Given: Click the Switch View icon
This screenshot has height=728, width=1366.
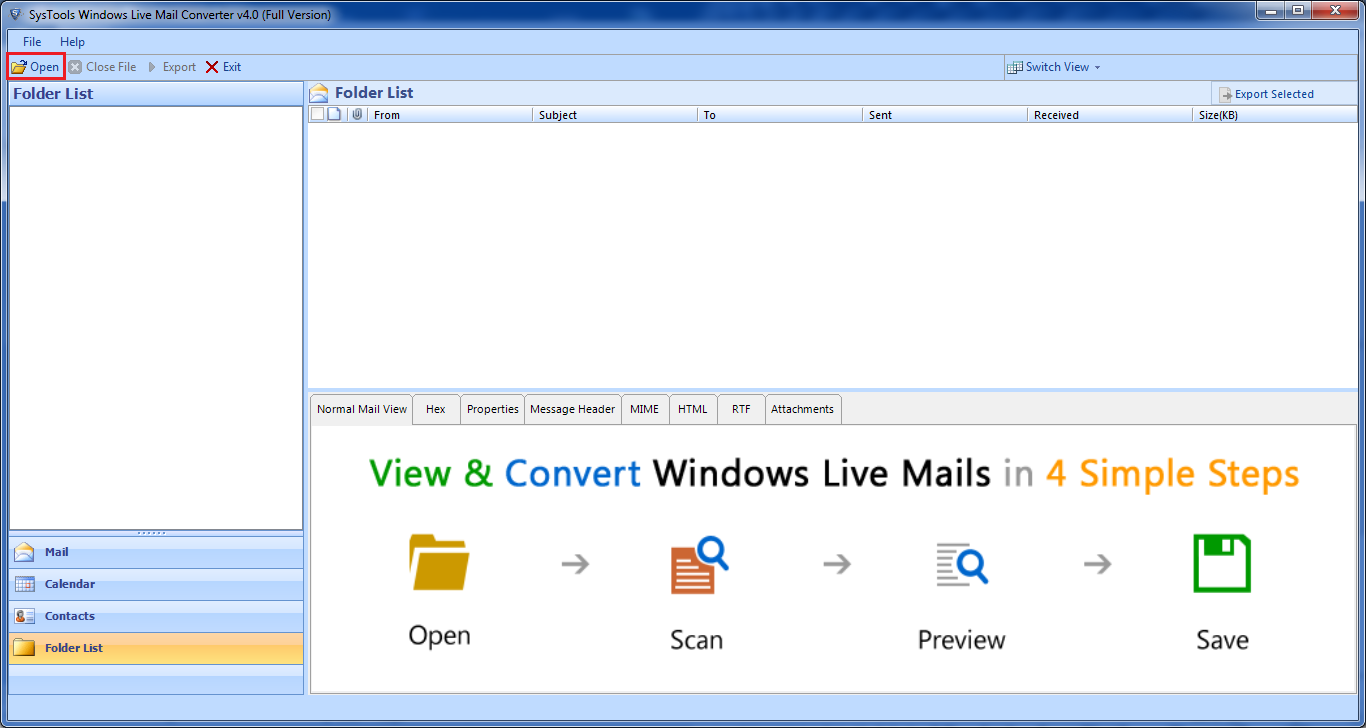Looking at the screenshot, I should pyautogui.click(x=1017, y=67).
